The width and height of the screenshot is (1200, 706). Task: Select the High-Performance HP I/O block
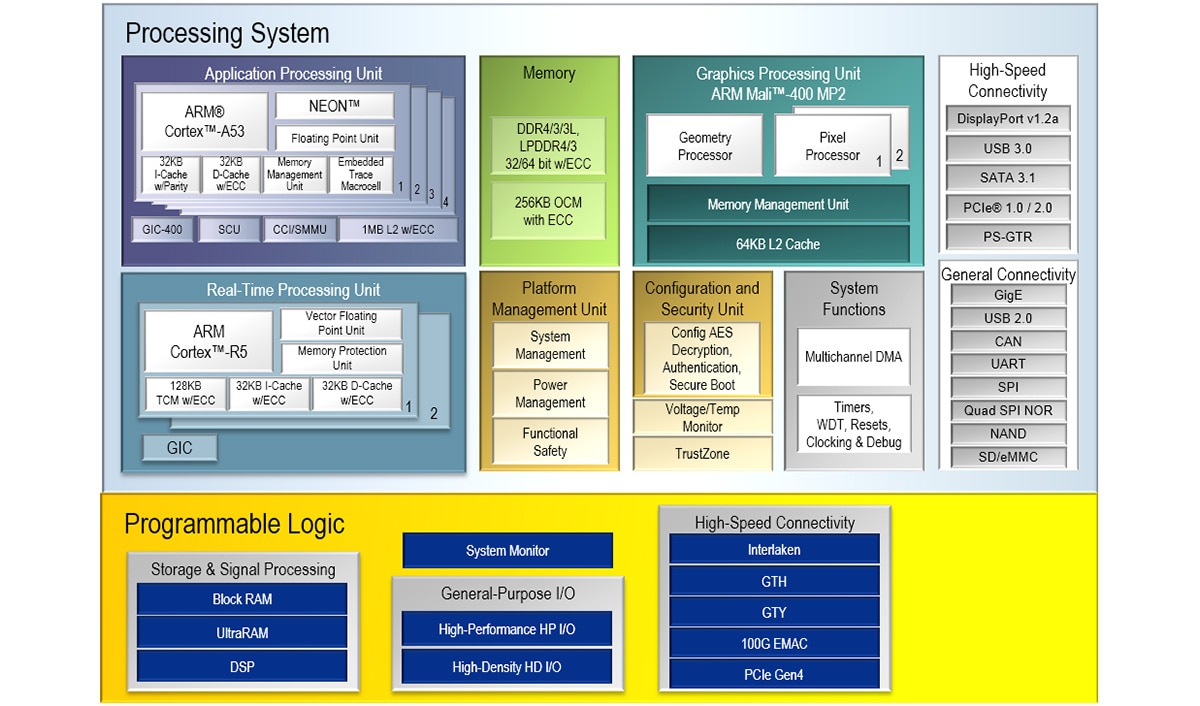(x=507, y=630)
